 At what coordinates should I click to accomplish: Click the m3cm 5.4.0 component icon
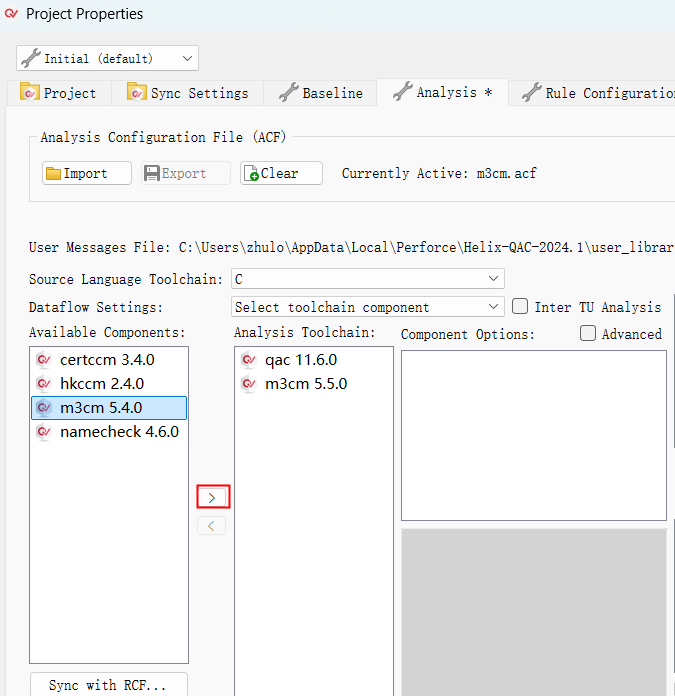tap(43, 408)
